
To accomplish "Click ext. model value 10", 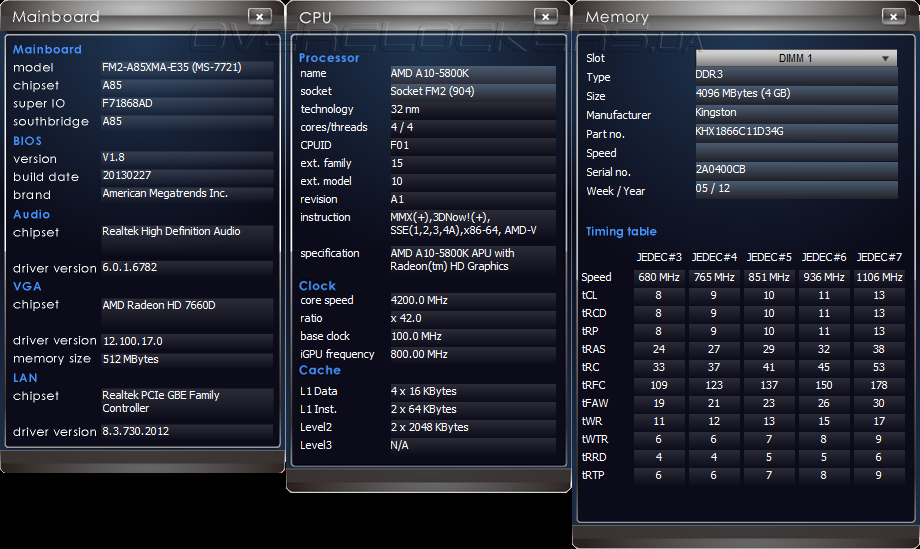I will coord(473,181).
